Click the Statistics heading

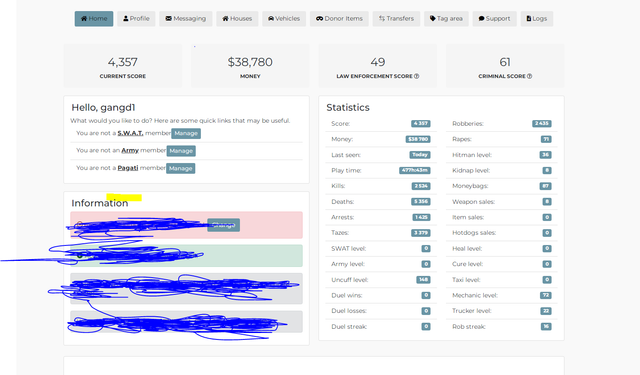coord(348,107)
